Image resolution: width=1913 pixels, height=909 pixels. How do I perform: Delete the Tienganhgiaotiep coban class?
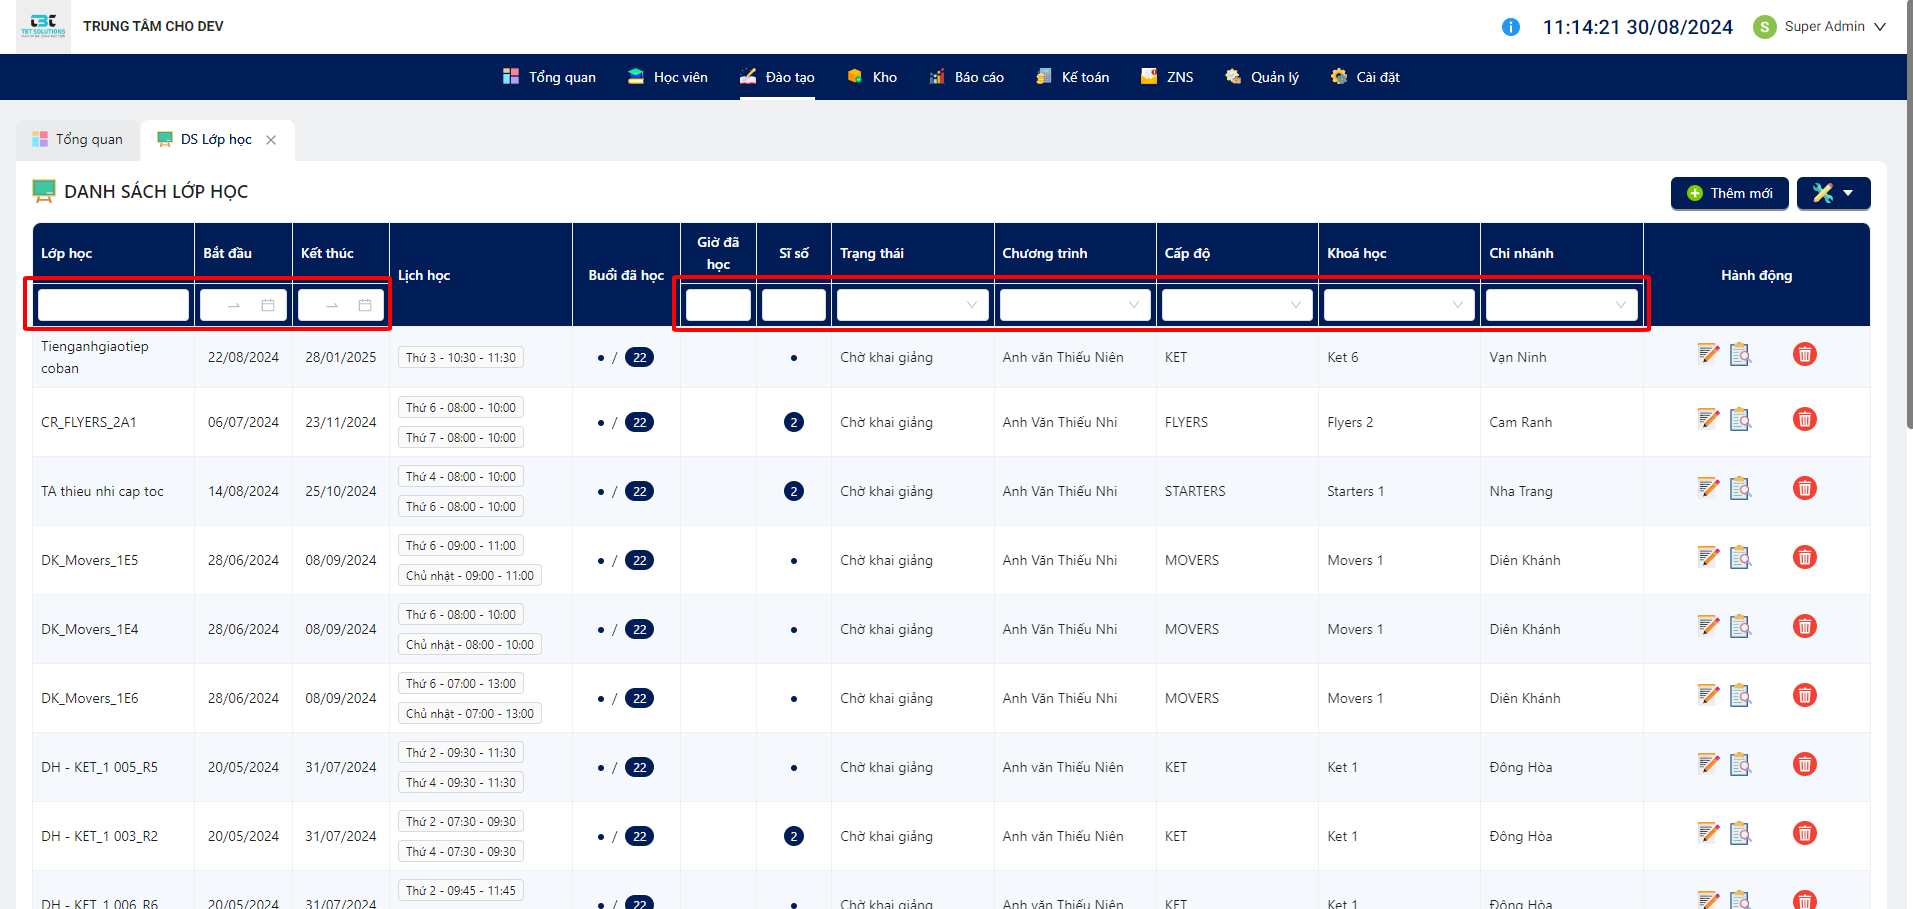(1805, 354)
